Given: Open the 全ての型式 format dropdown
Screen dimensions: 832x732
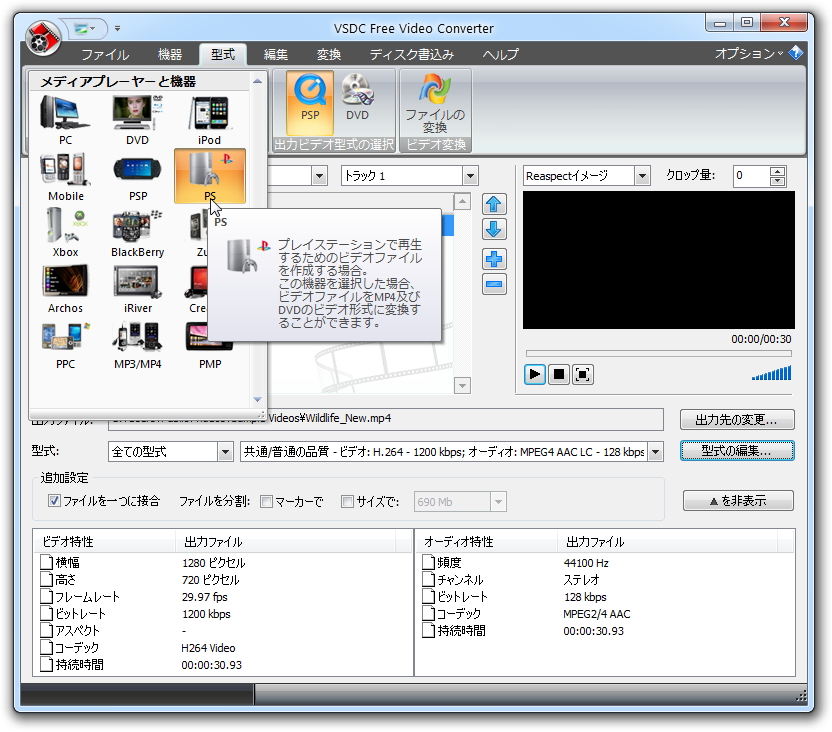Looking at the screenshot, I should [225, 452].
